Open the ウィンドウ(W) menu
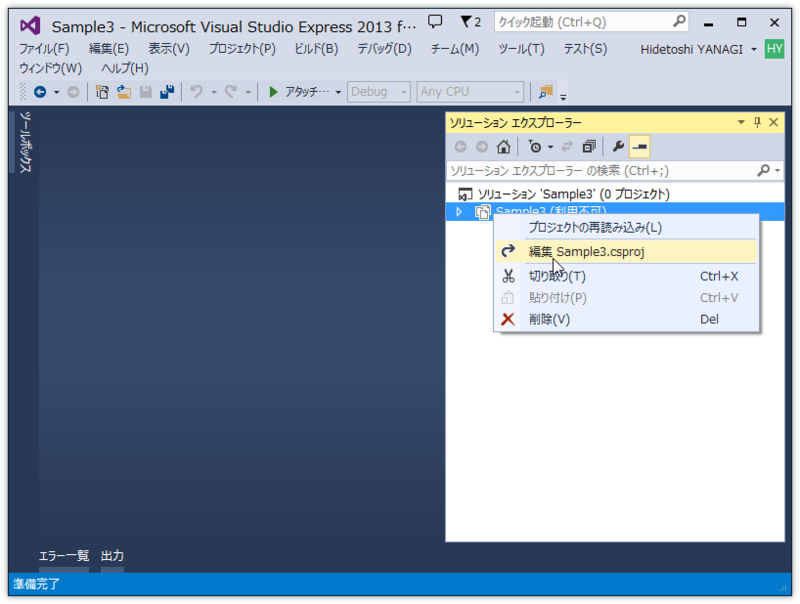 pyautogui.click(x=51, y=68)
